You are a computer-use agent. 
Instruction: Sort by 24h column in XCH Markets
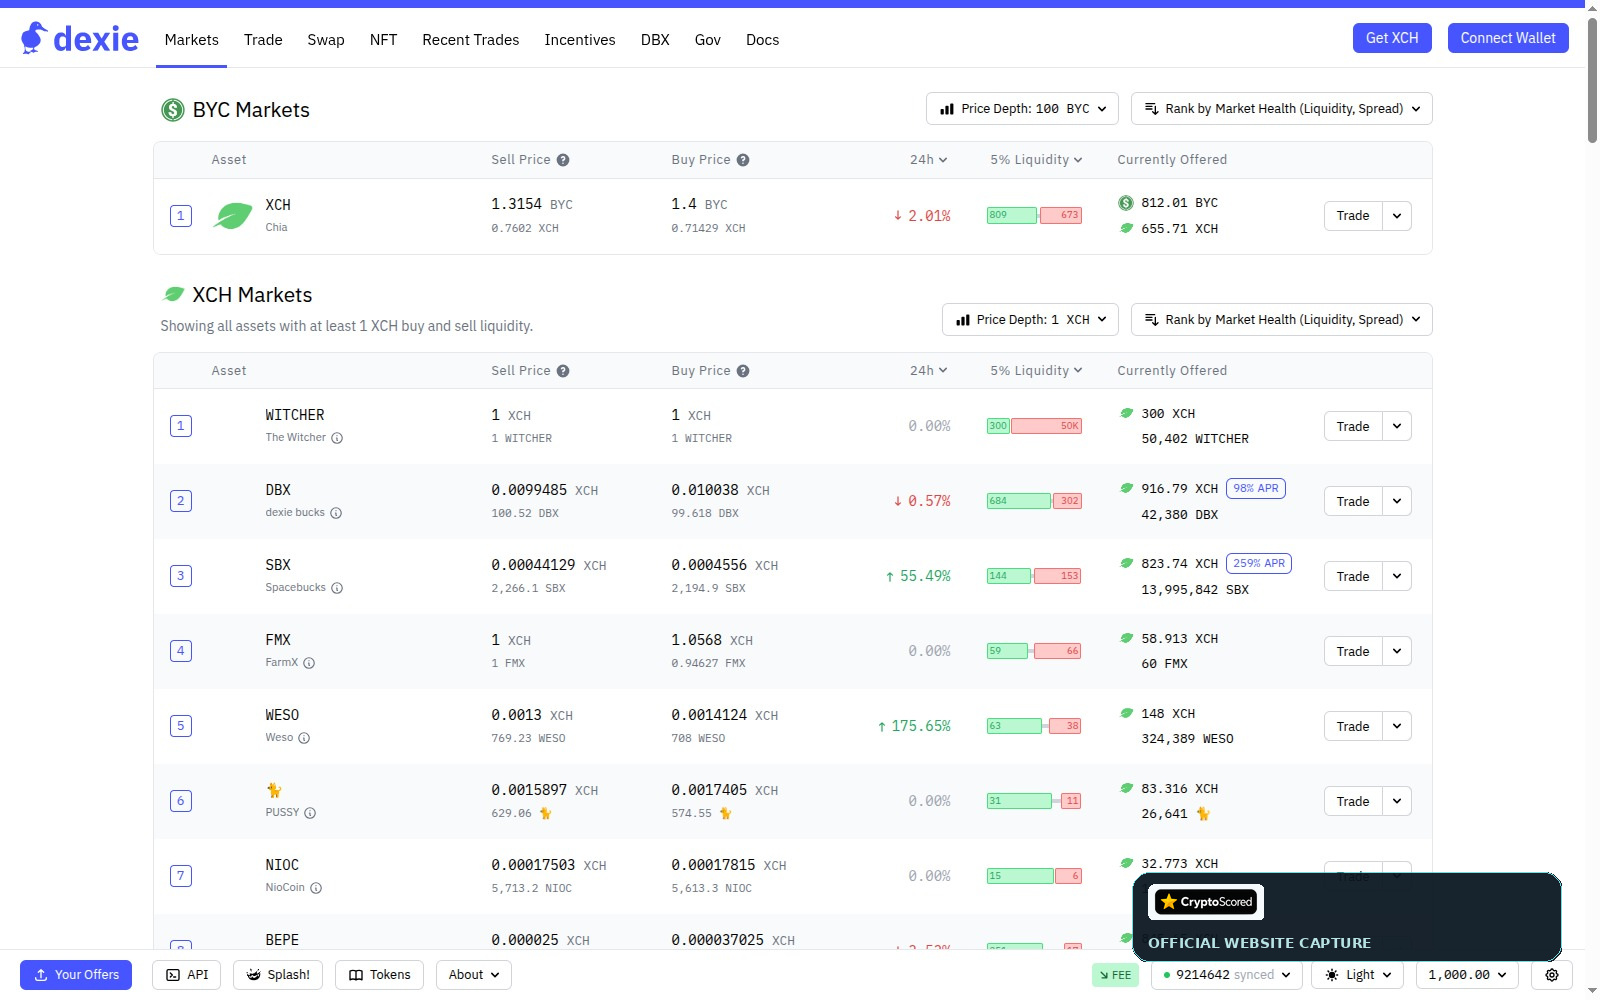click(x=928, y=371)
